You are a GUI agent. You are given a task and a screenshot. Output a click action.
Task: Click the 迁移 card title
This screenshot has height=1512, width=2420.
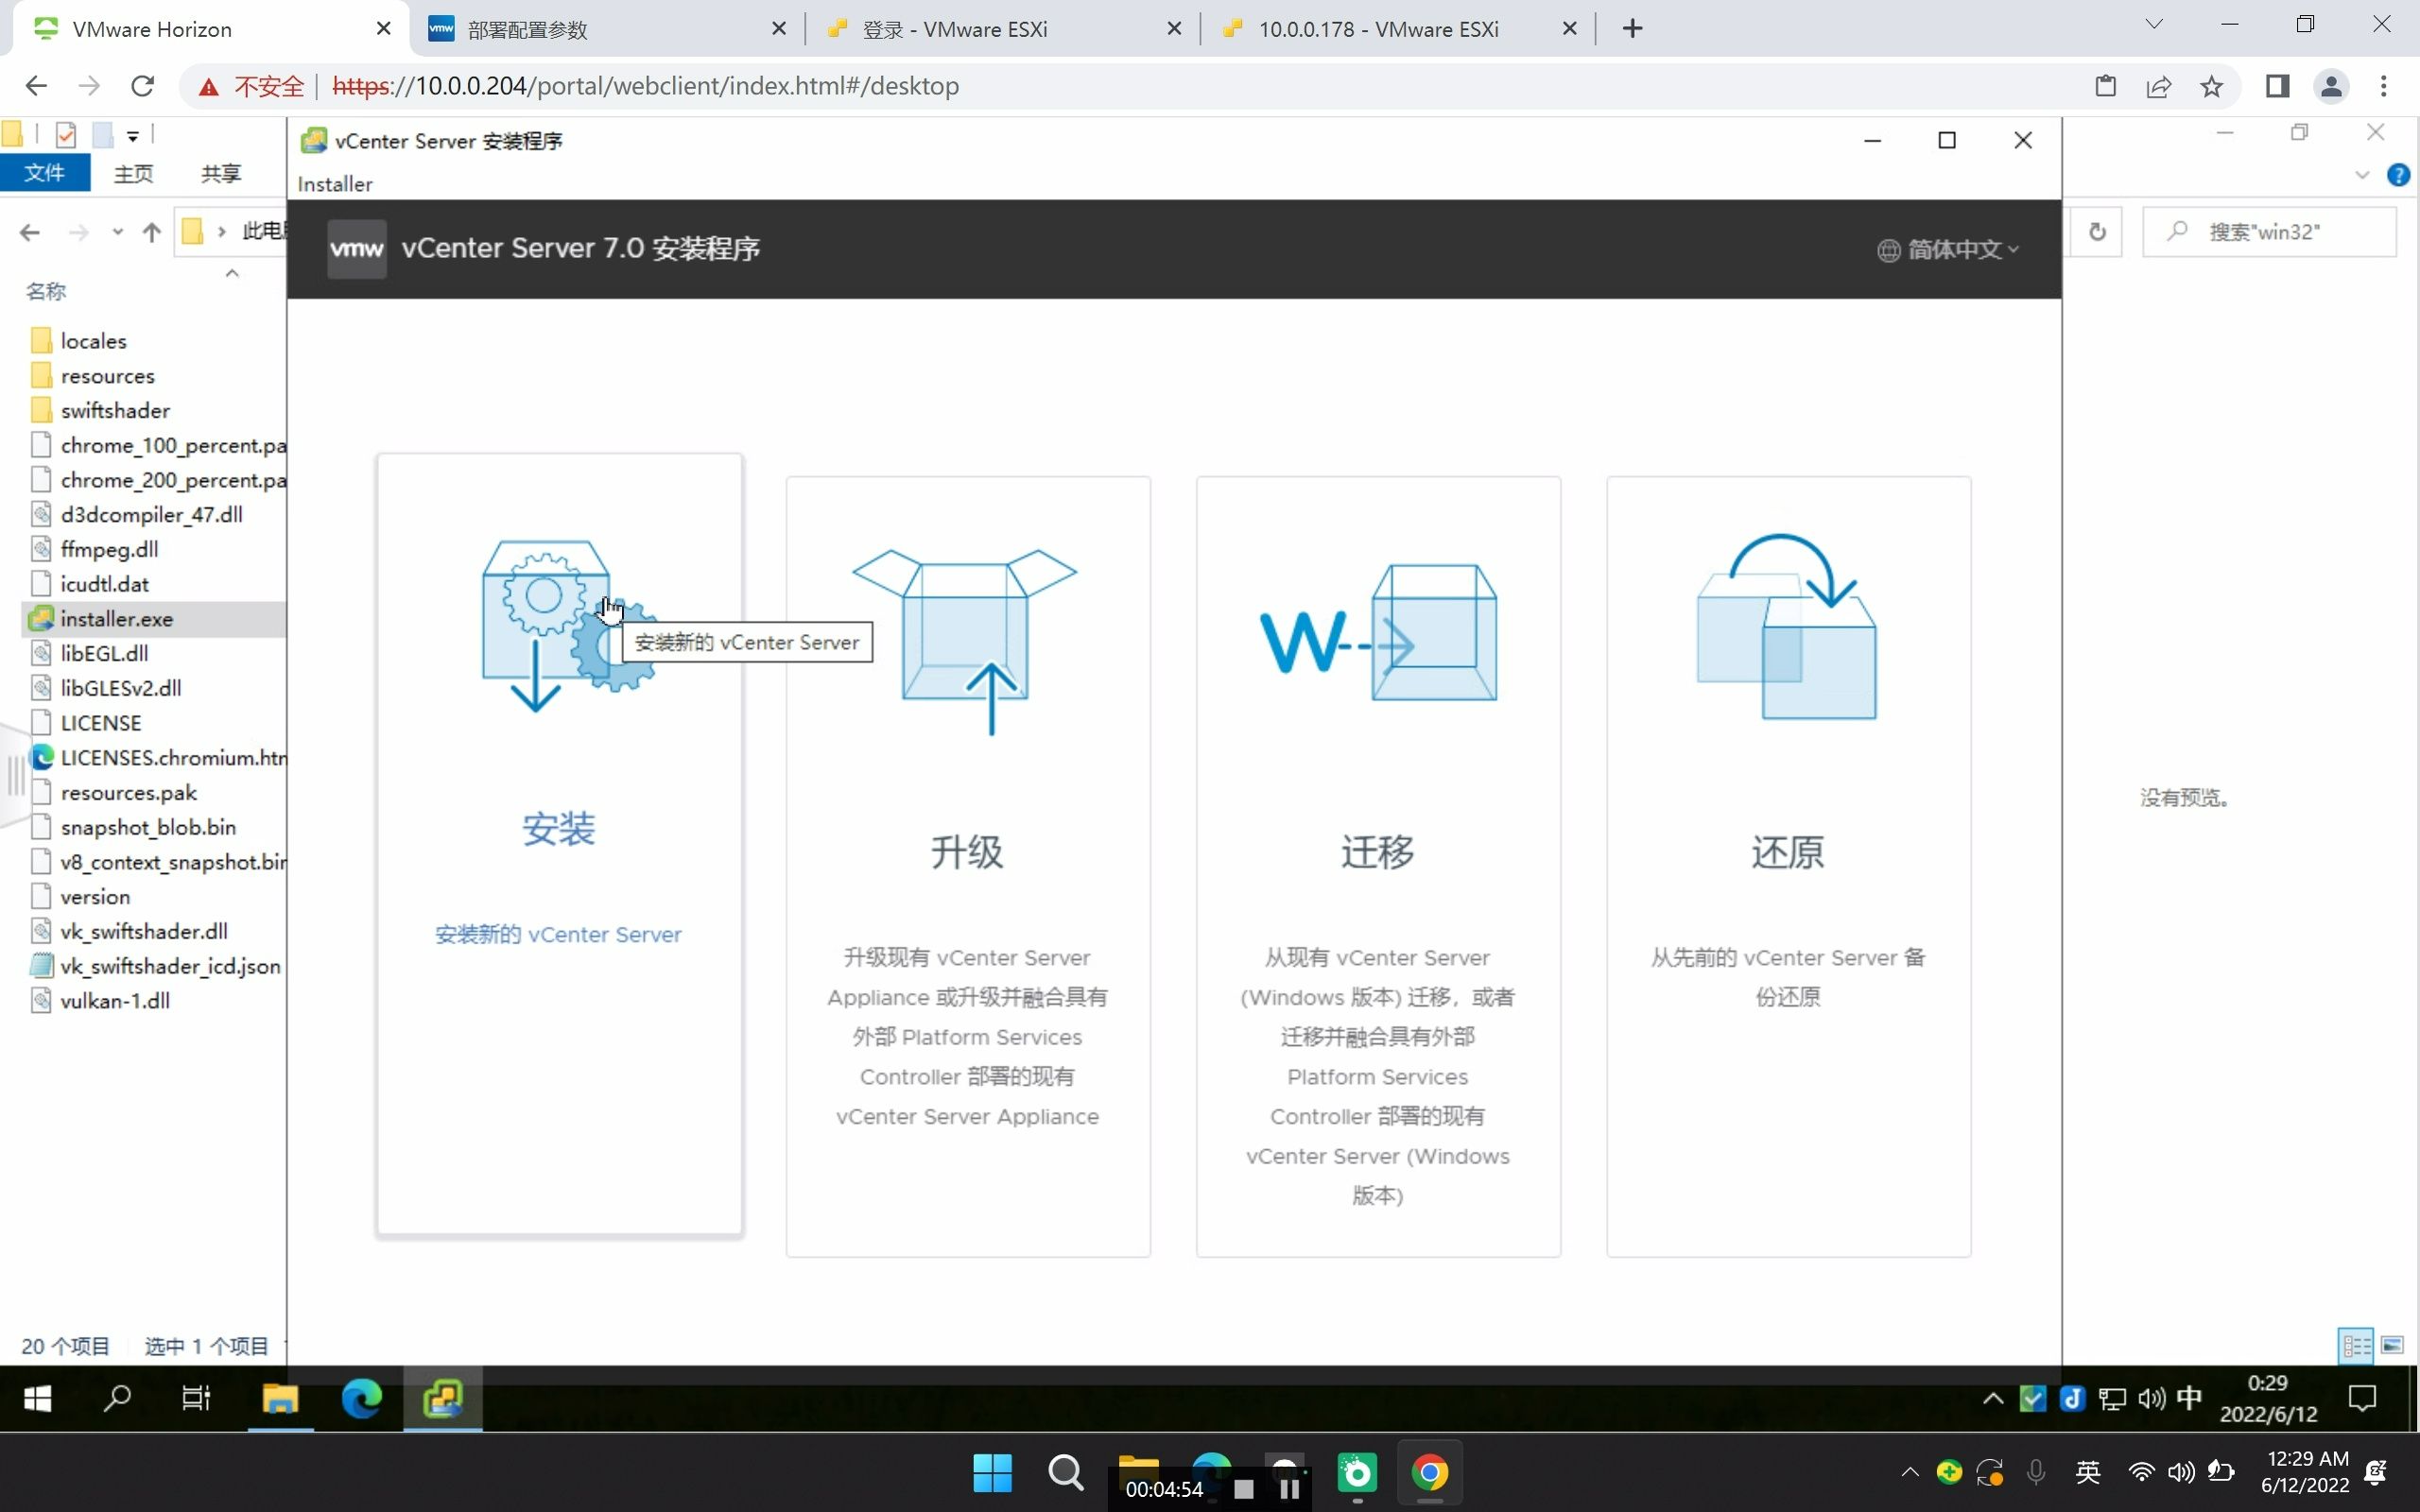pos(1378,852)
